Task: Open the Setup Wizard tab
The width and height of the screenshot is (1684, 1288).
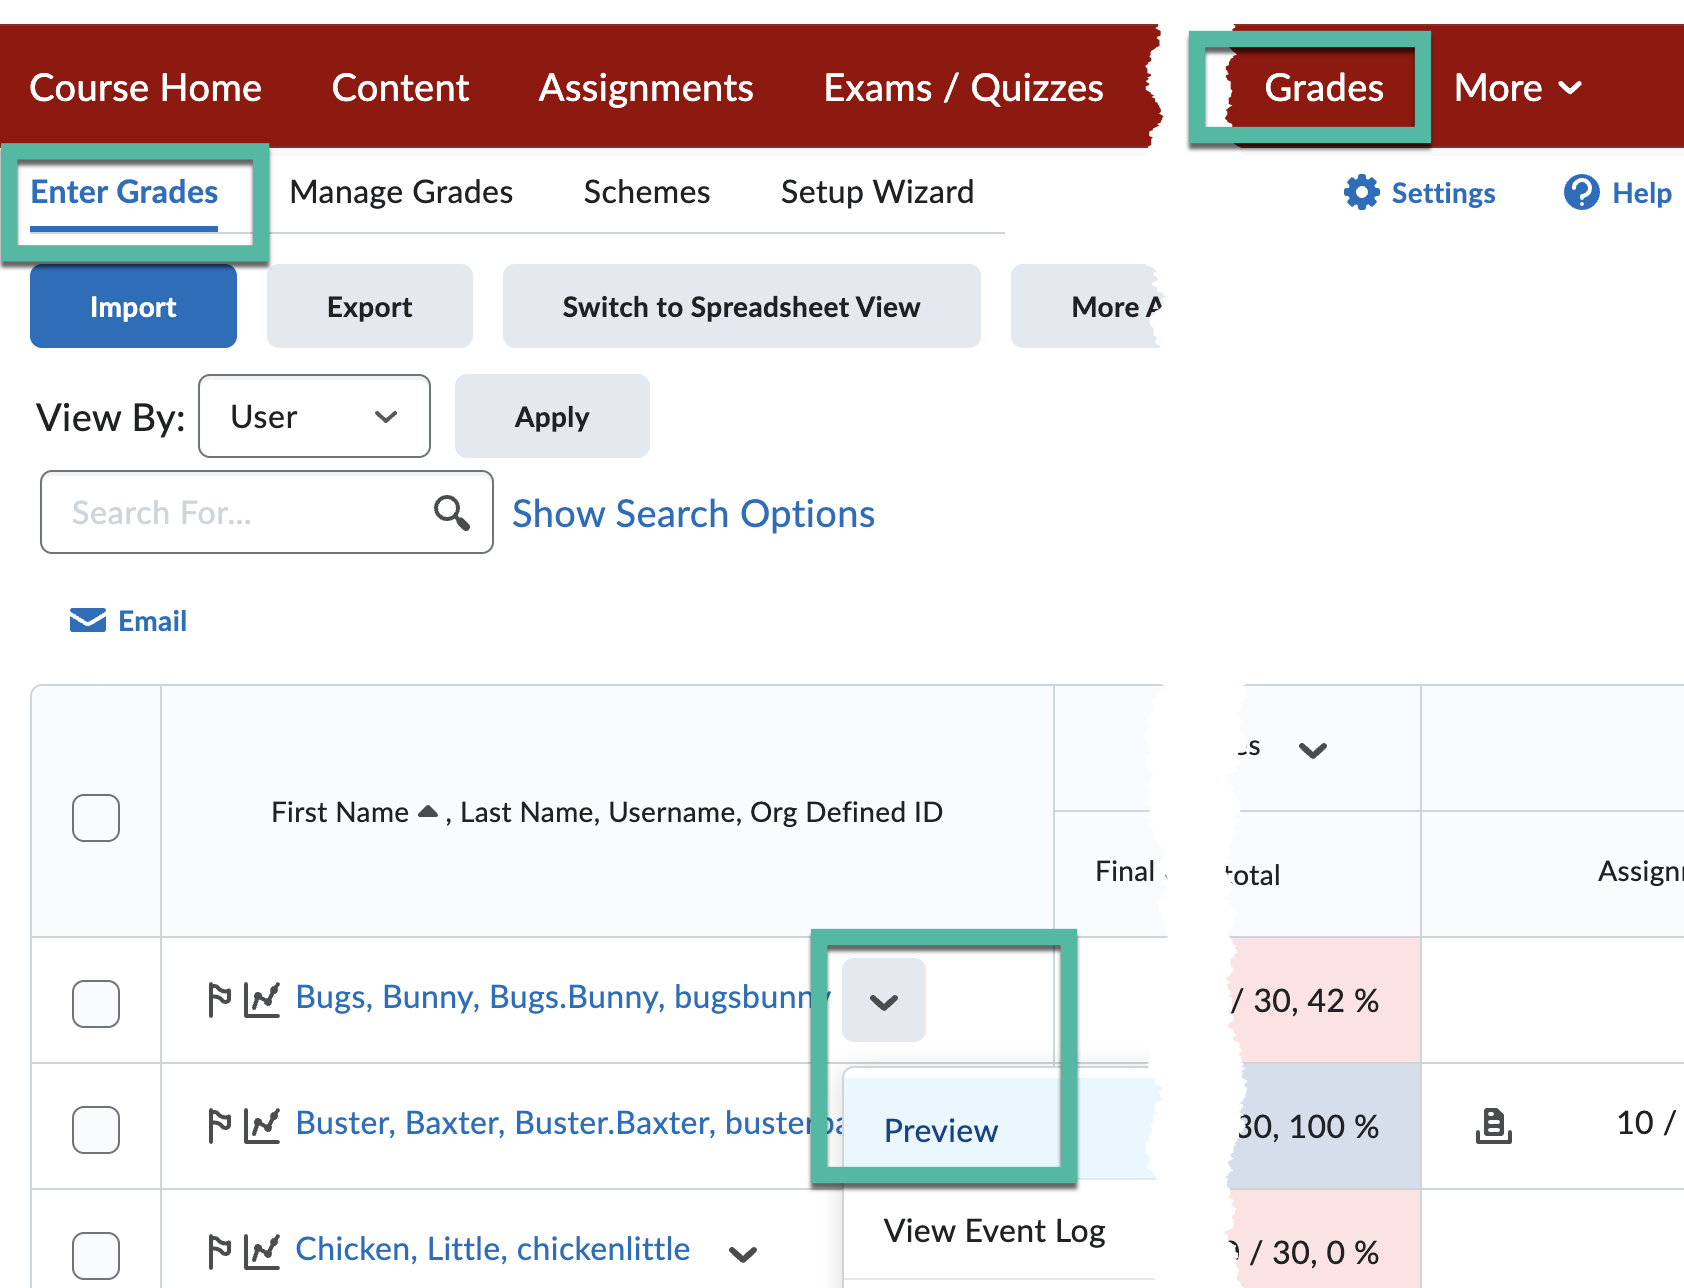Action: pyautogui.click(x=877, y=192)
